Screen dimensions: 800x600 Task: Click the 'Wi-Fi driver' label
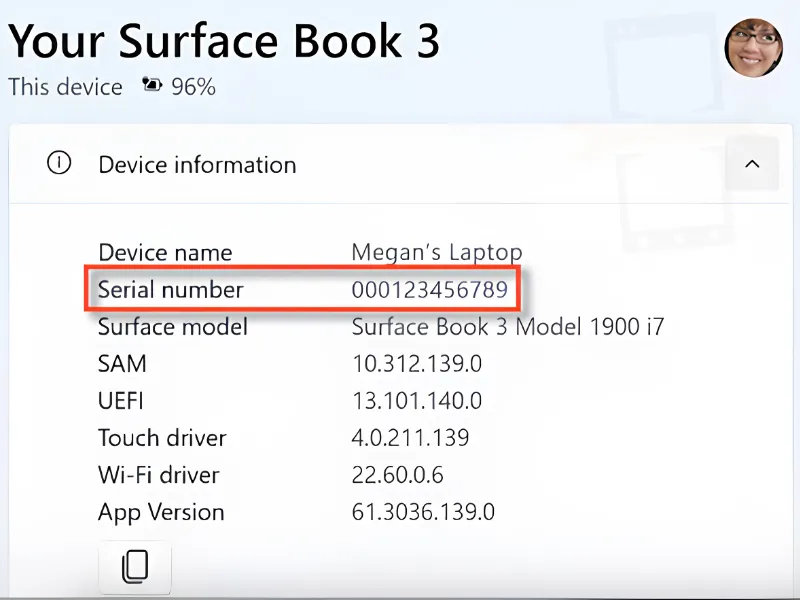(x=159, y=475)
